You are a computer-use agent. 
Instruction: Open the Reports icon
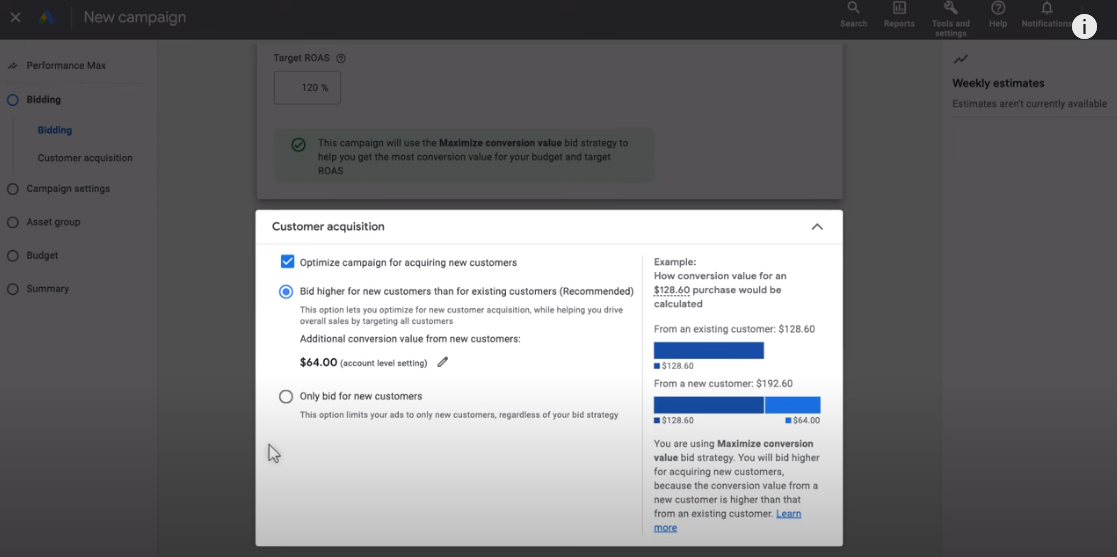click(899, 8)
